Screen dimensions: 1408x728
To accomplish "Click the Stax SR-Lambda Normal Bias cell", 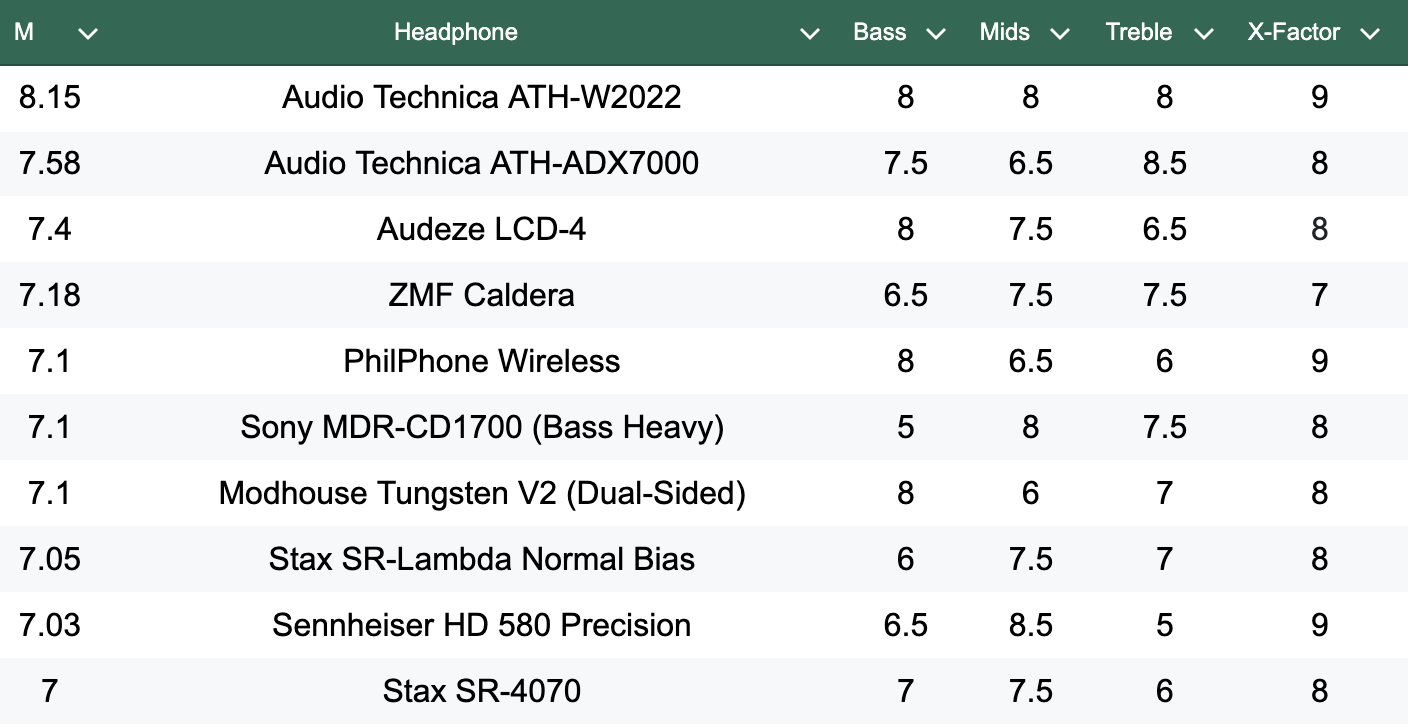I will pos(481,559).
